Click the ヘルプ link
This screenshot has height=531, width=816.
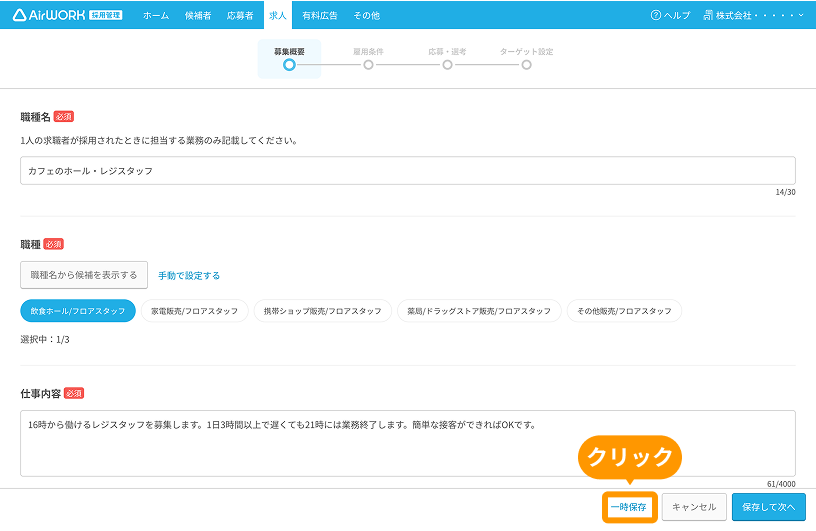pyautogui.click(x=677, y=15)
